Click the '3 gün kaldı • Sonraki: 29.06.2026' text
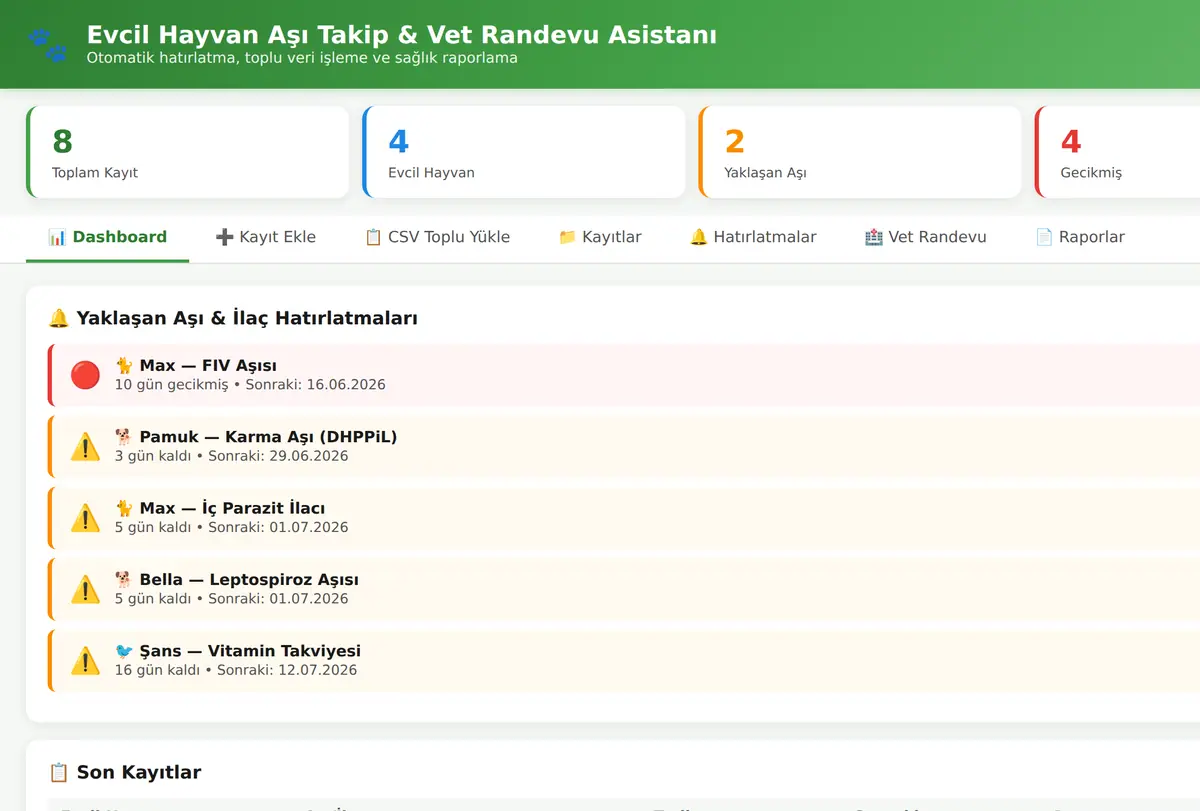The image size is (1200, 811). [232, 456]
